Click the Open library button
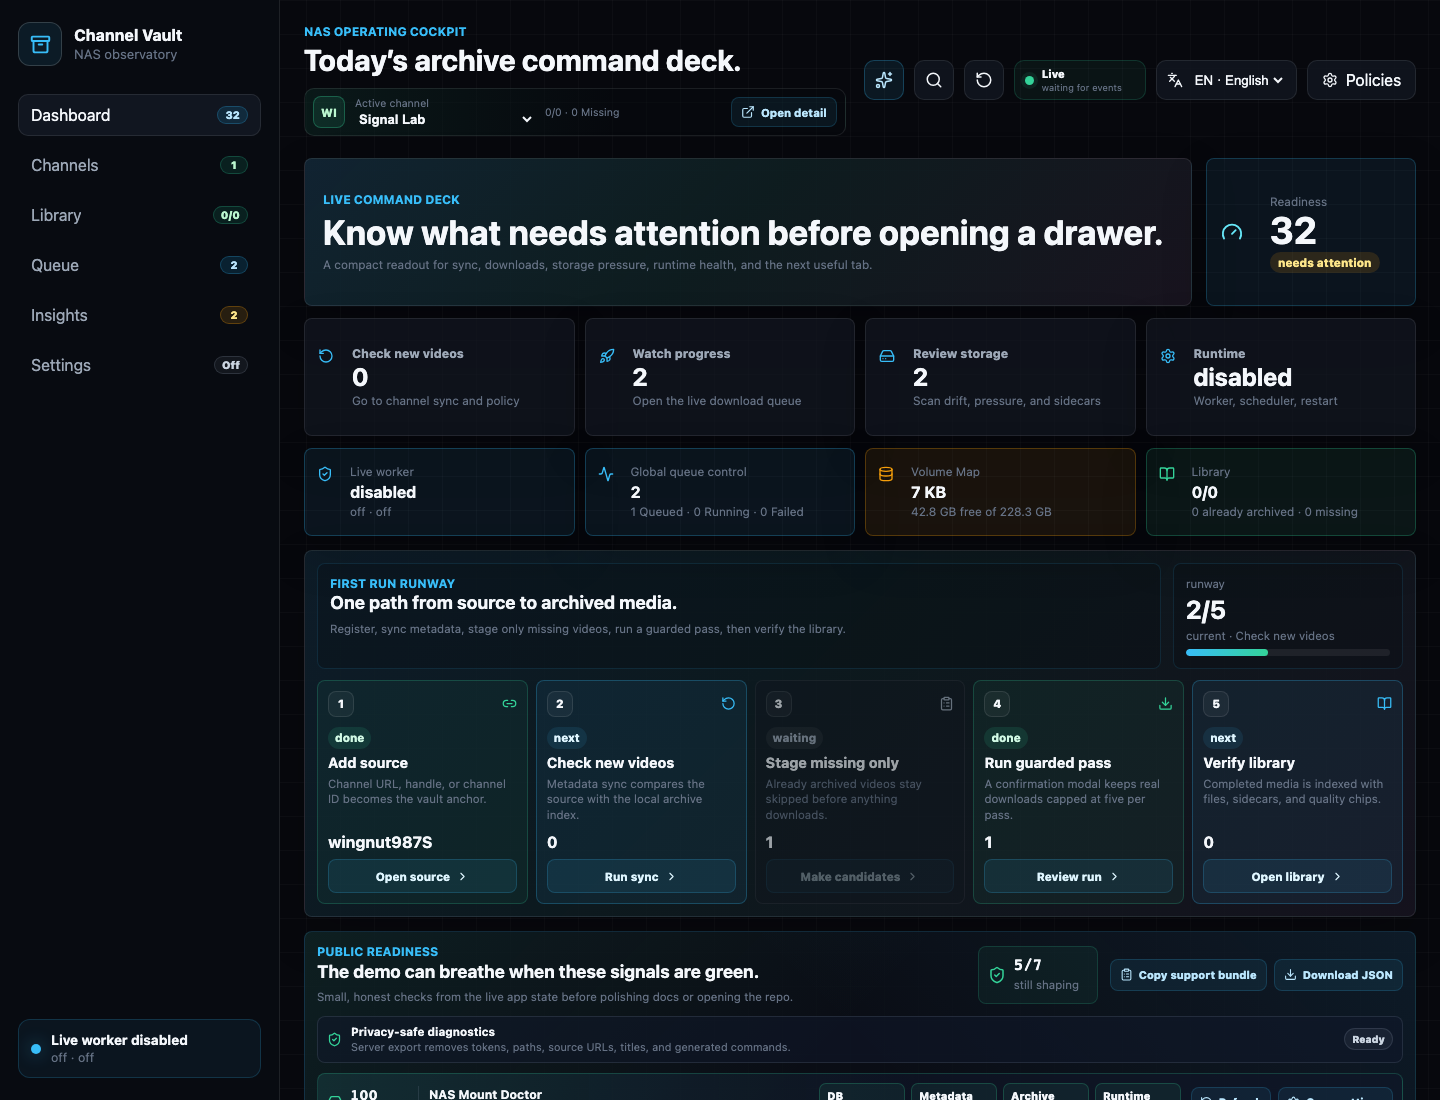This screenshot has height=1100, width=1440. pyautogui.click(x=1297, y=876)
